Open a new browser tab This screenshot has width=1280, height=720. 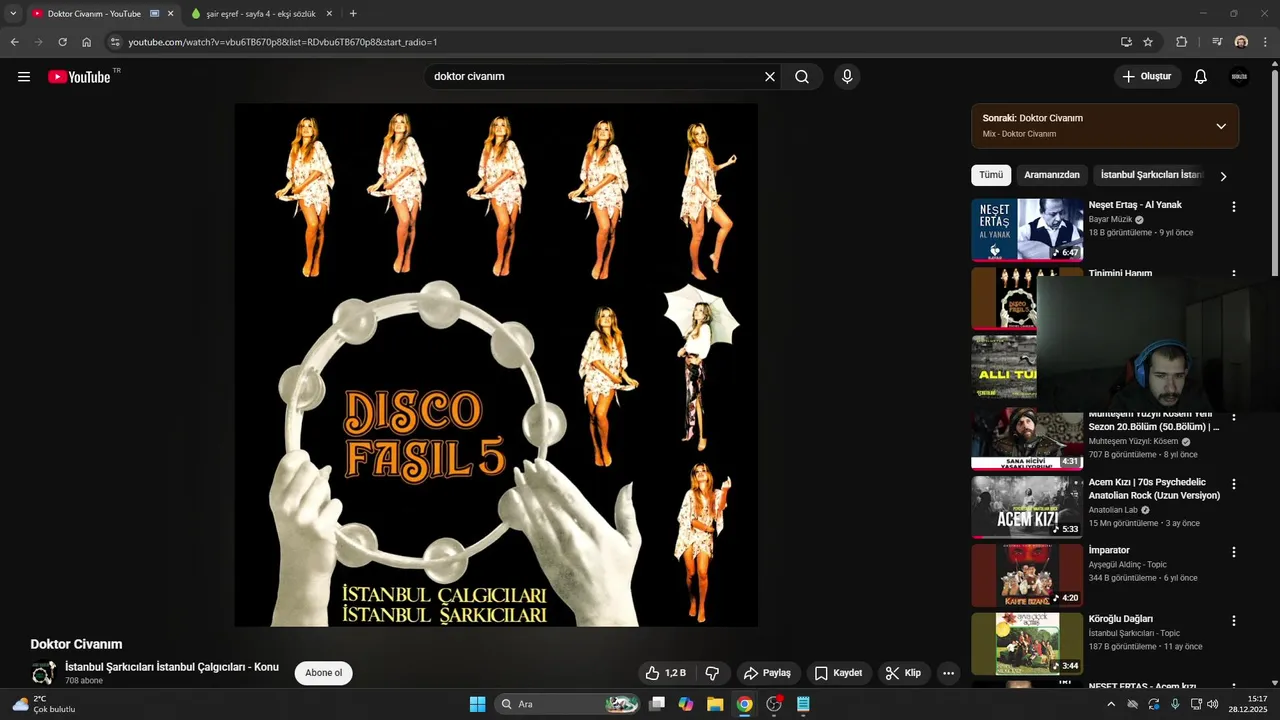[353, 14]
